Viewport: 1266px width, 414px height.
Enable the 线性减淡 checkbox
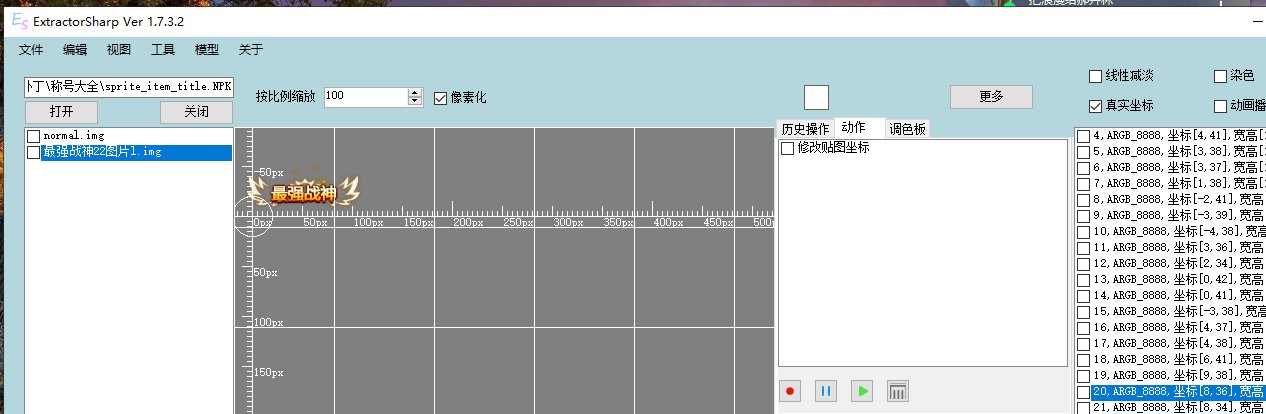(x=1096, y=76)
